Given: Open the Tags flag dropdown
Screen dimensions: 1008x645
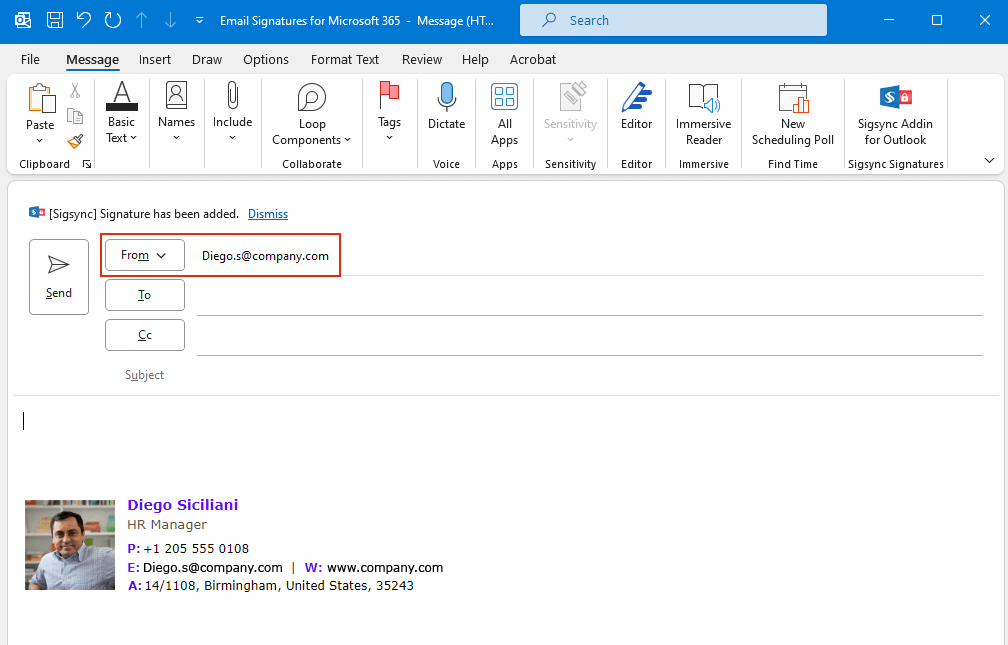Looking at the screenshot, I should click(389, 114).
